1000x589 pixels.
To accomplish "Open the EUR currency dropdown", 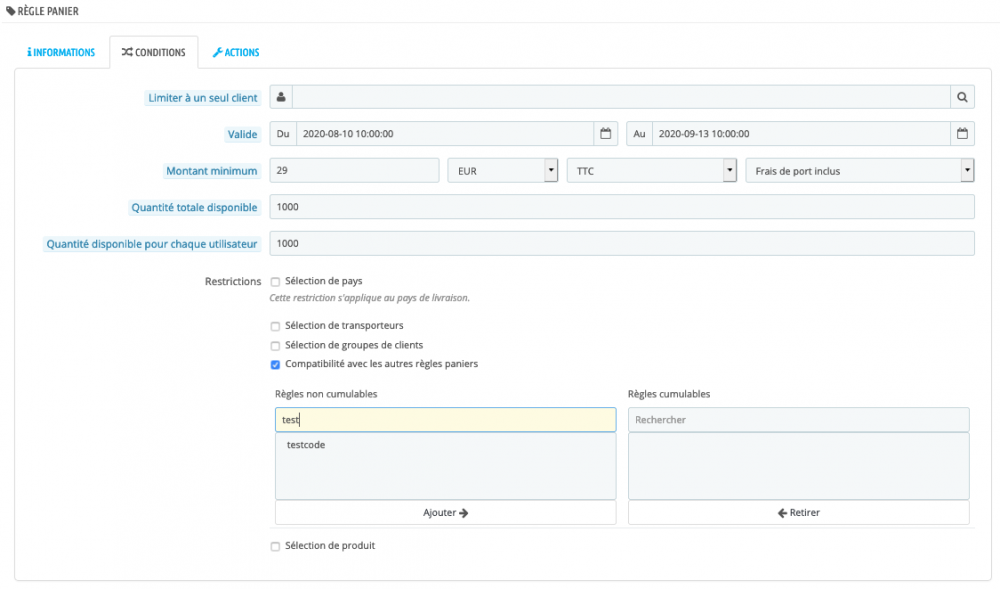I will coord(503,171).
